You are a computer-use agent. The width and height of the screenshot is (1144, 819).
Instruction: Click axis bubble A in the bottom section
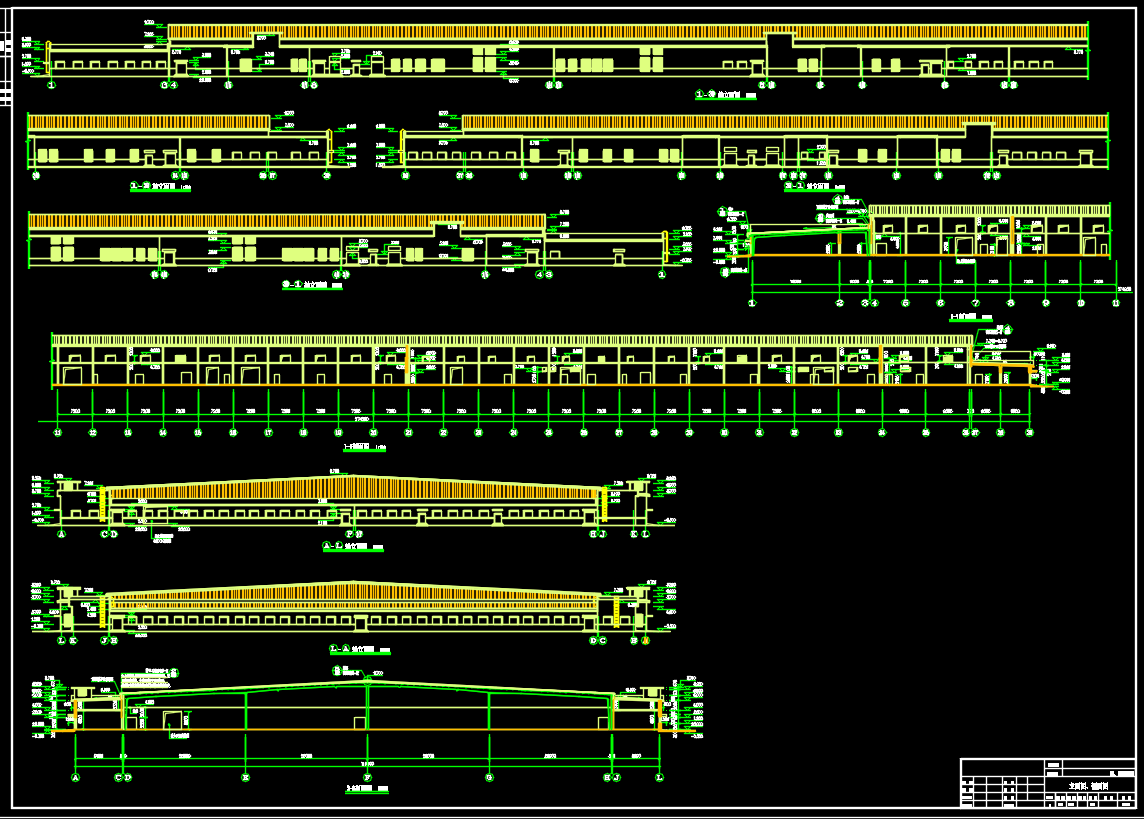click(75, 777)
